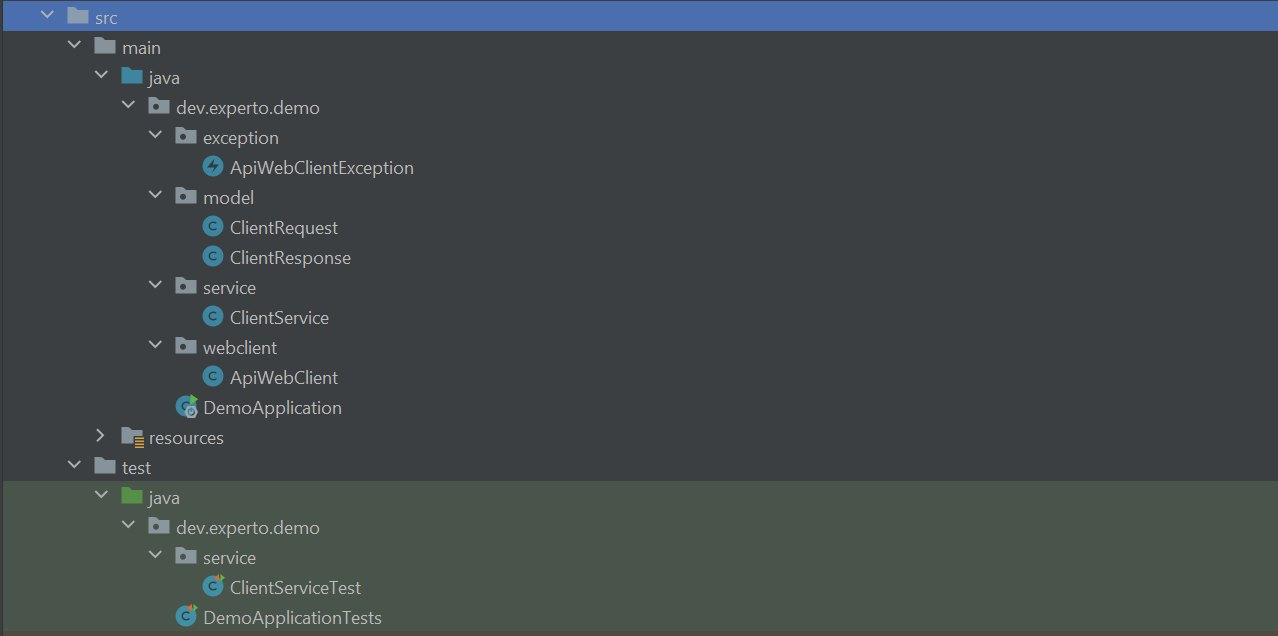
Task: Click the Spring Boot icon beside DemoApplication
Action: (187, 407)
